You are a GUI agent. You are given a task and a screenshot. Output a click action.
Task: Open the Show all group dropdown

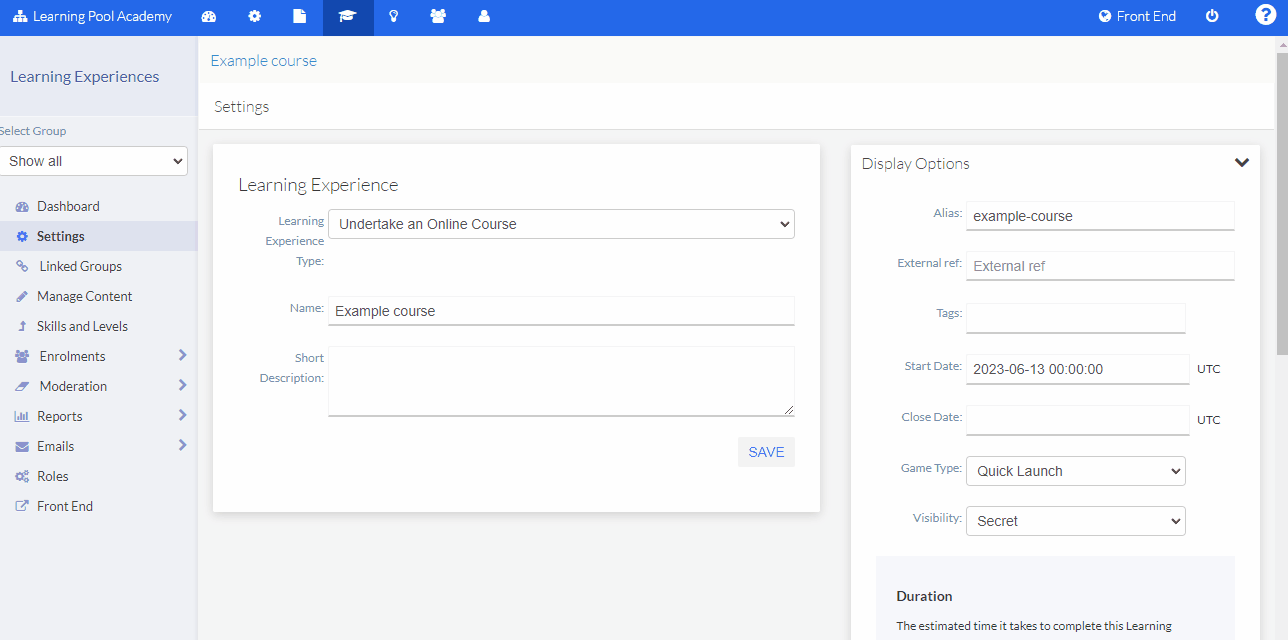coord(94,161)
